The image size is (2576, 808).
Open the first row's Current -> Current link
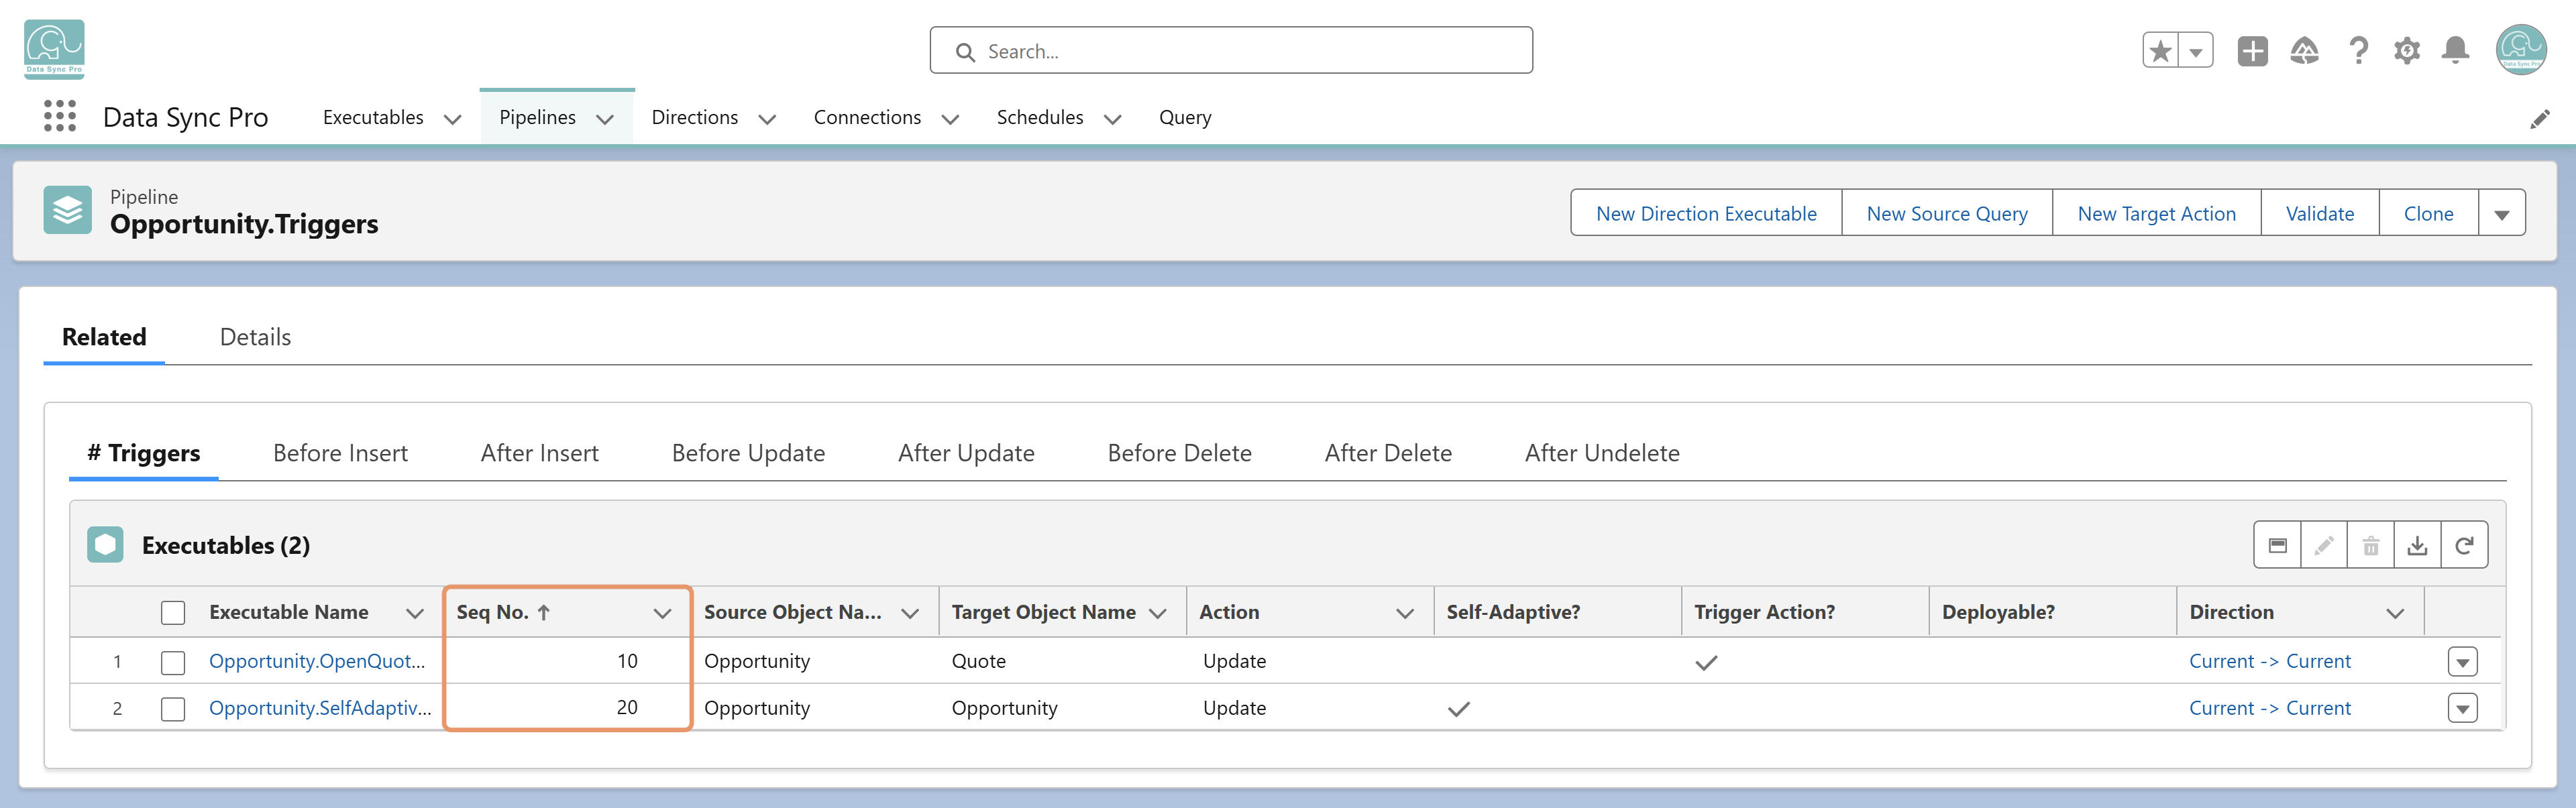2269,661
